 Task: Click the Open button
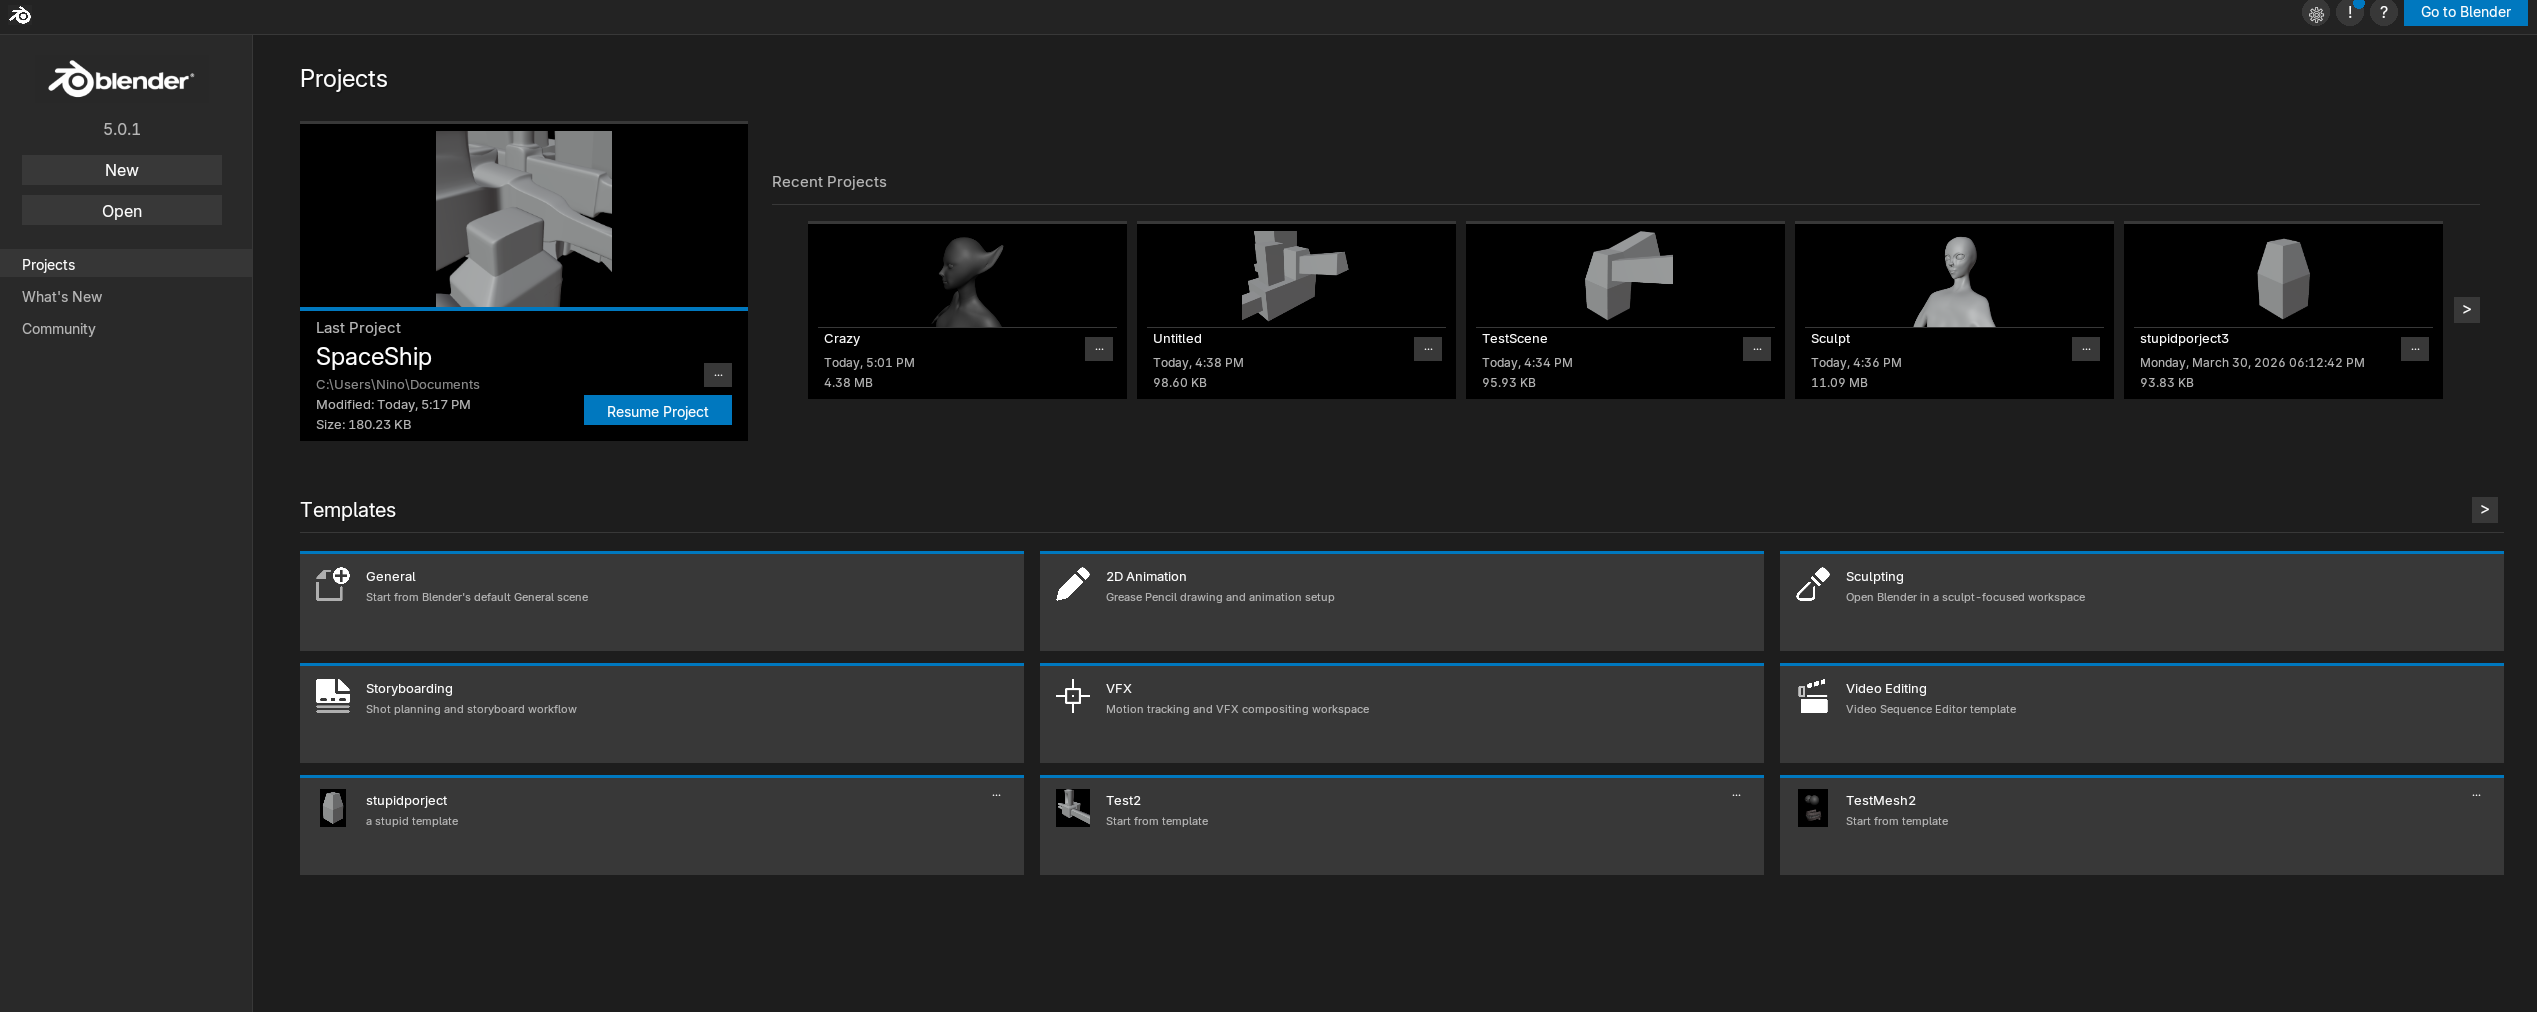[122, 211]
